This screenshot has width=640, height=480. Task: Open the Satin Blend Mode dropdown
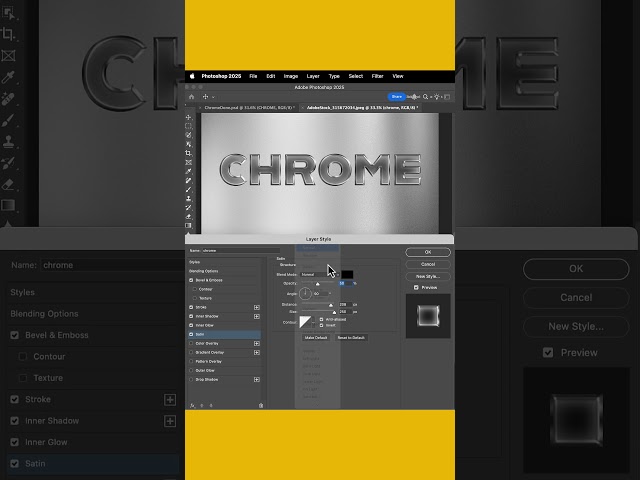click(320, 274)
